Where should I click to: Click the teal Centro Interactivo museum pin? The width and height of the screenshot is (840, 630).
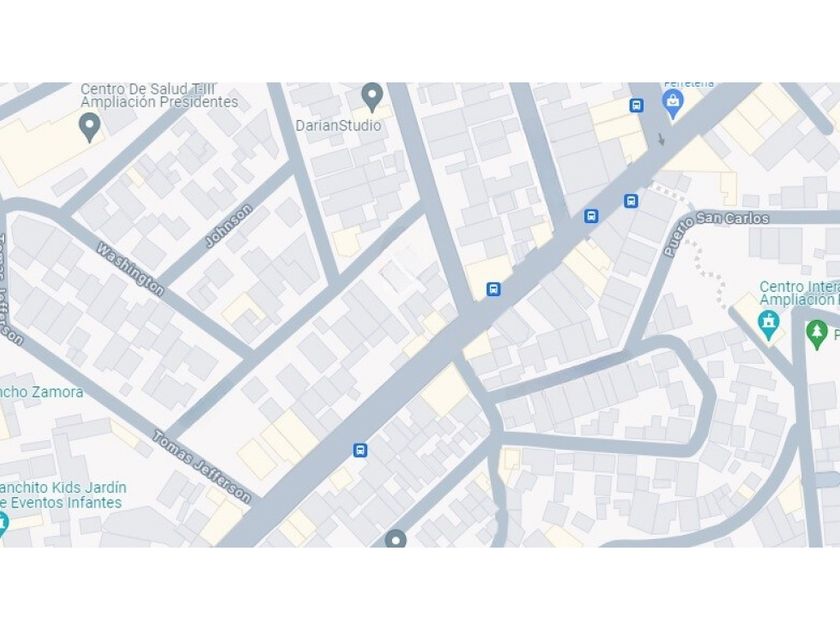(769, 325)
